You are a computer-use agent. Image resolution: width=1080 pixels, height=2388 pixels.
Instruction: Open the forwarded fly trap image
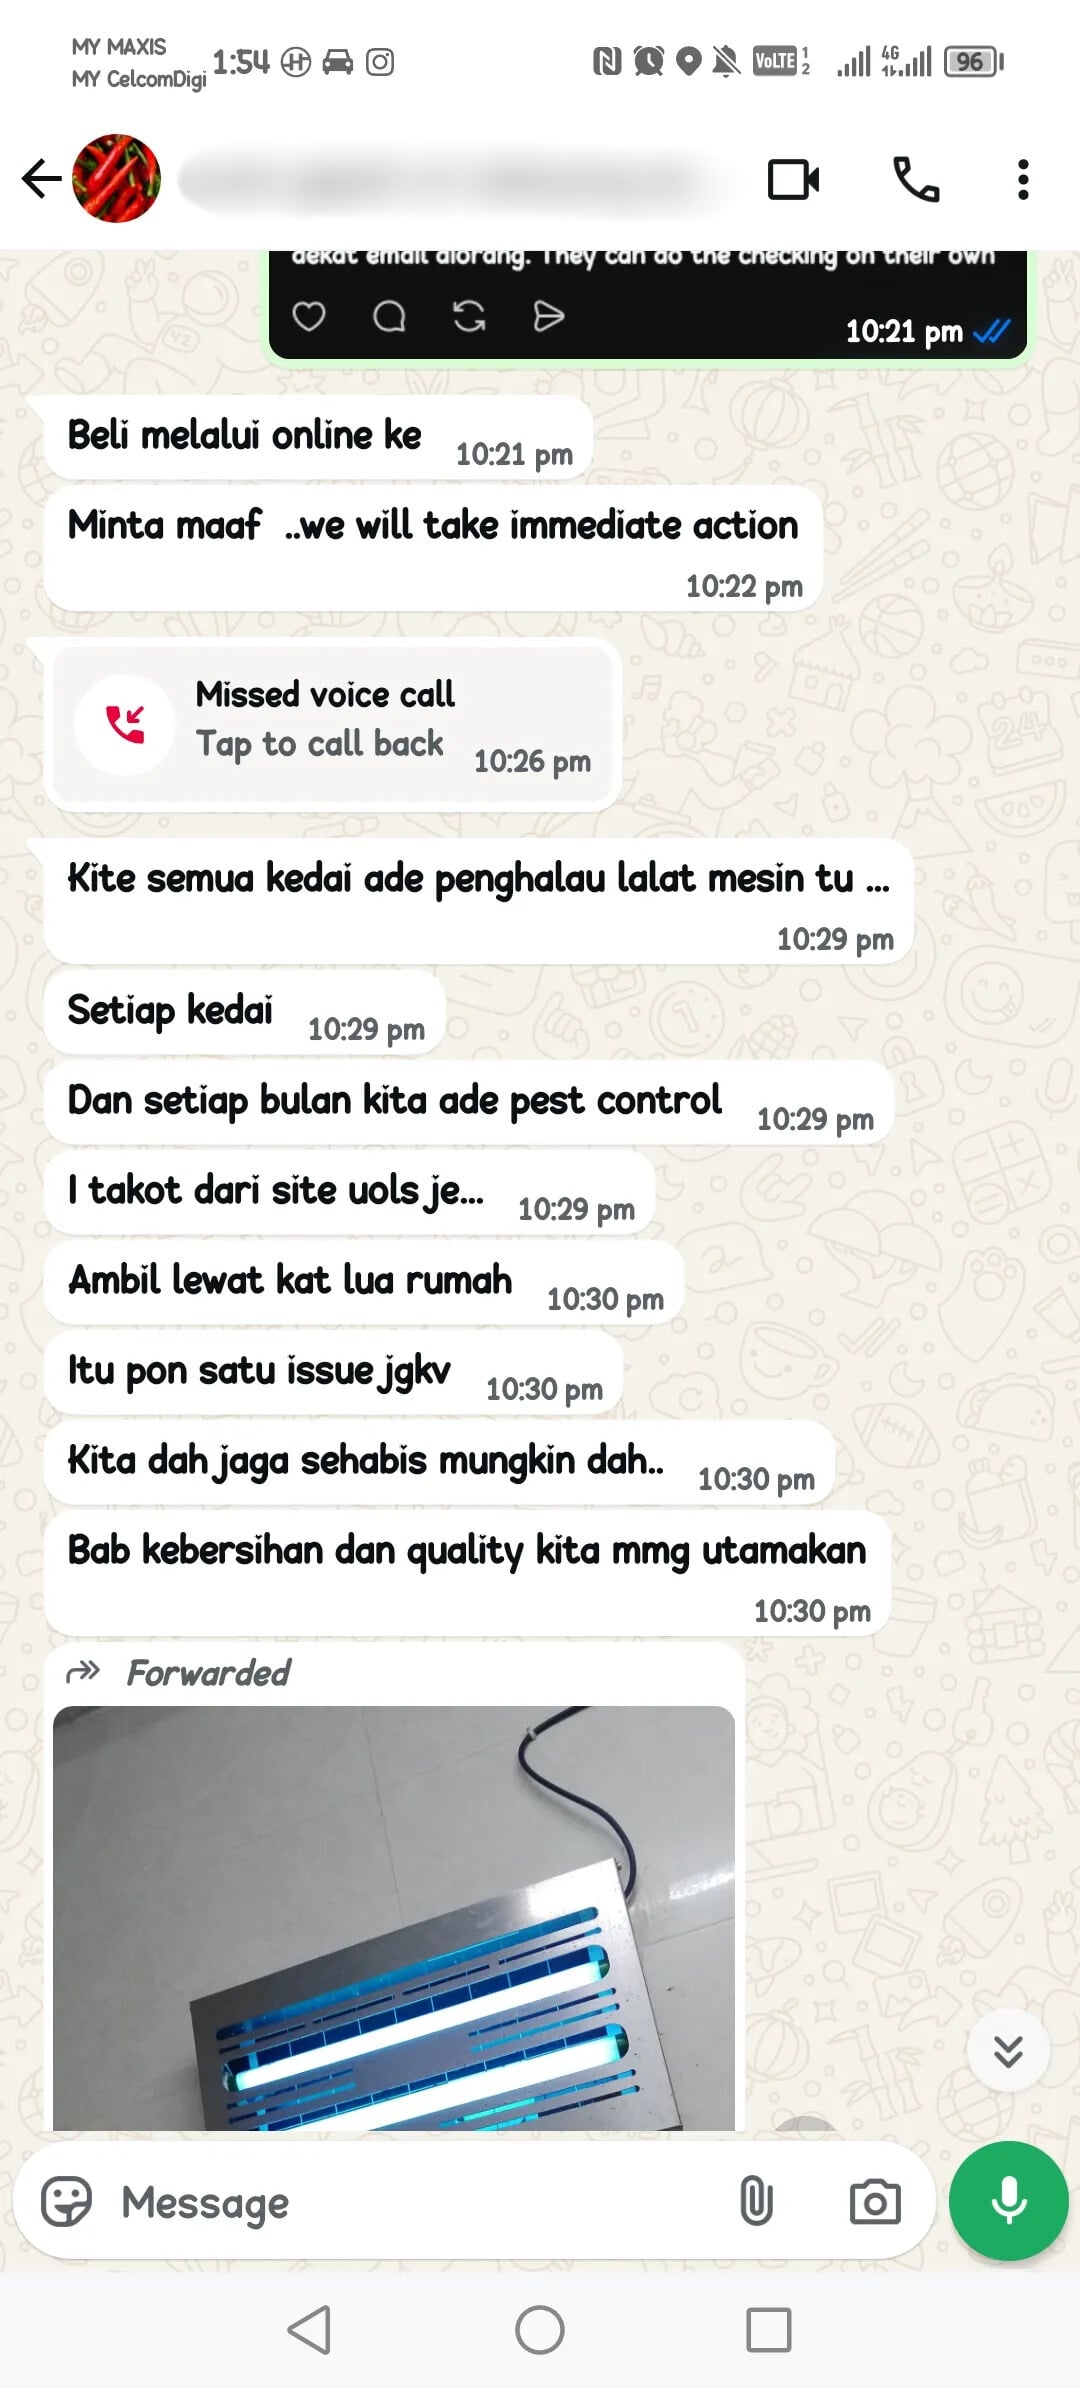[394, 1917]
